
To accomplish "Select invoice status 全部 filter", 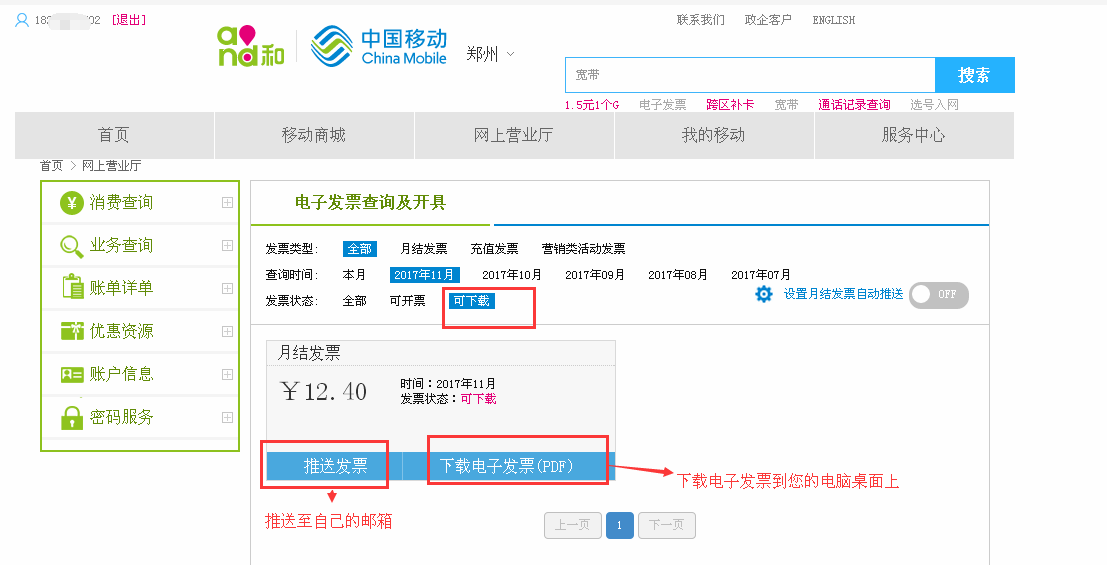I will click(354, 301).
